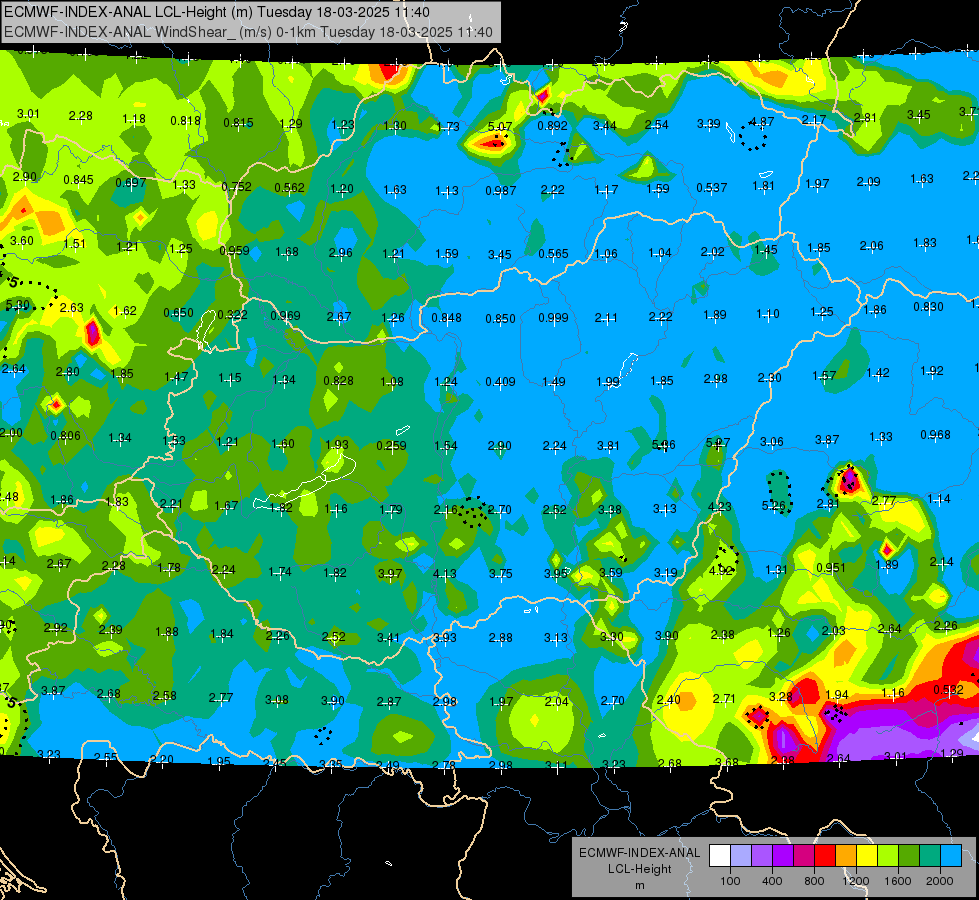Click the wind shear value 3.06
Viewport: 979px width, 900px height.
point(772,442)
